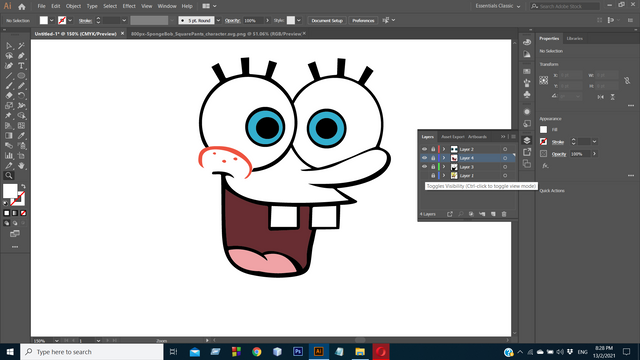Screen dimensions: 640x360
Task: Click Stroke link in Appearance section
Action: (558, 142)
